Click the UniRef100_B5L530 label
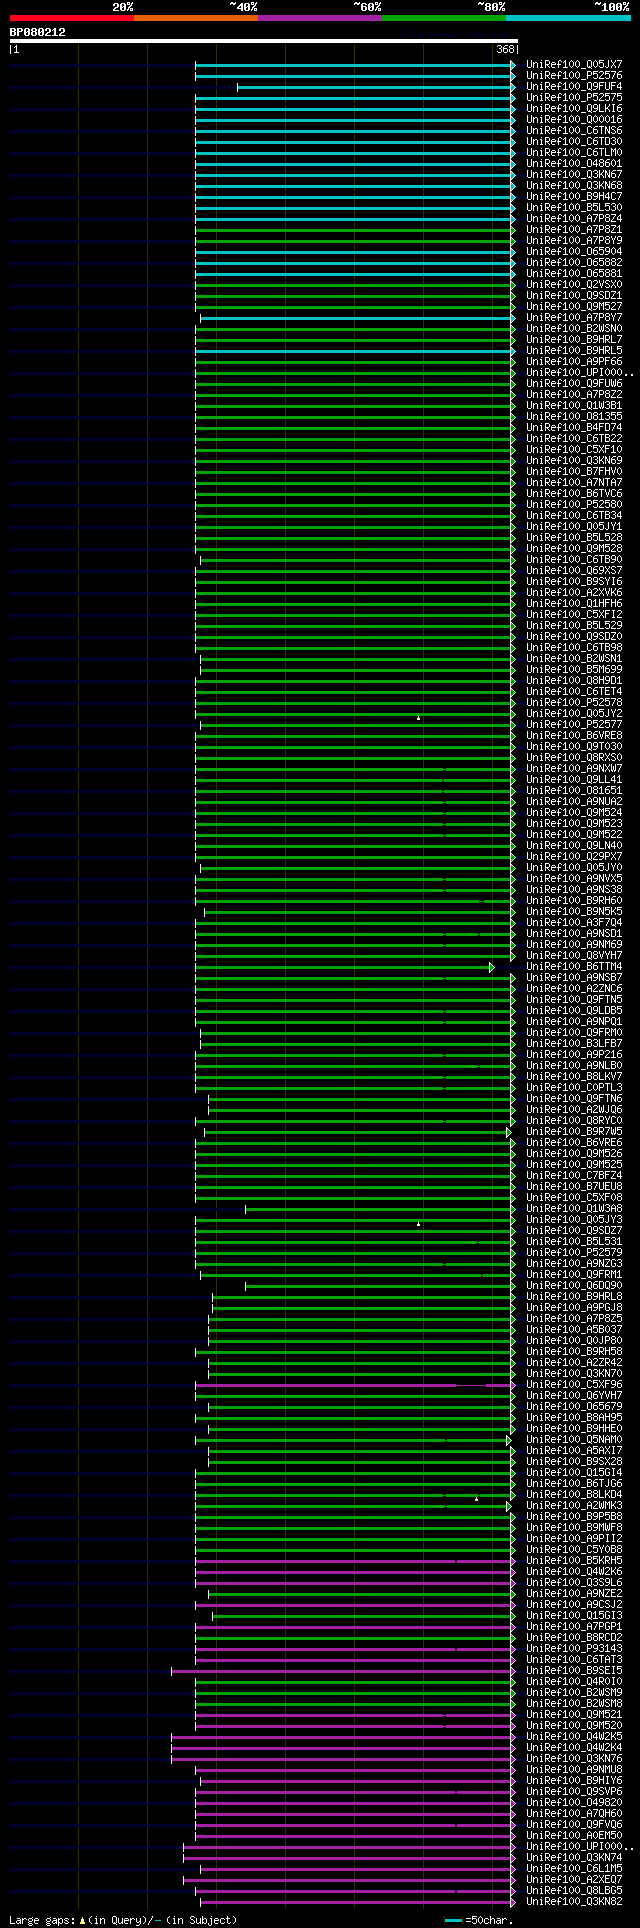Image resolution: width=640 pixels, height=1928 pixels. pos(574,208)
